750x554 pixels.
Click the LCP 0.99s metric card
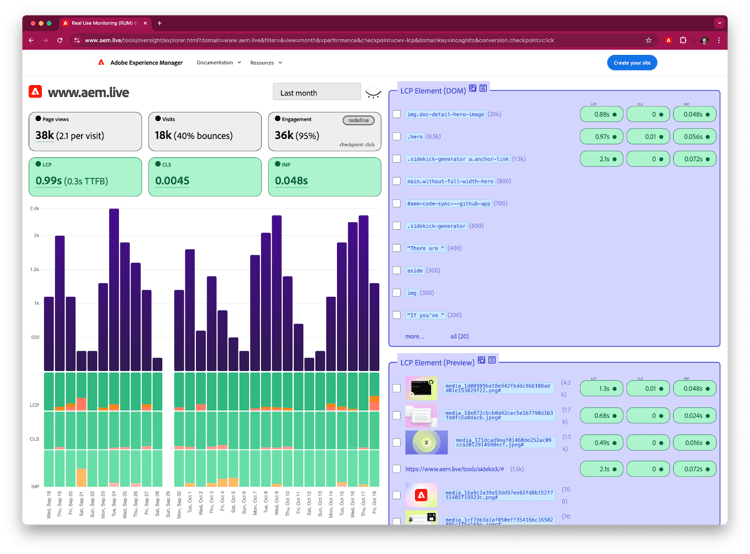(85, 177)
